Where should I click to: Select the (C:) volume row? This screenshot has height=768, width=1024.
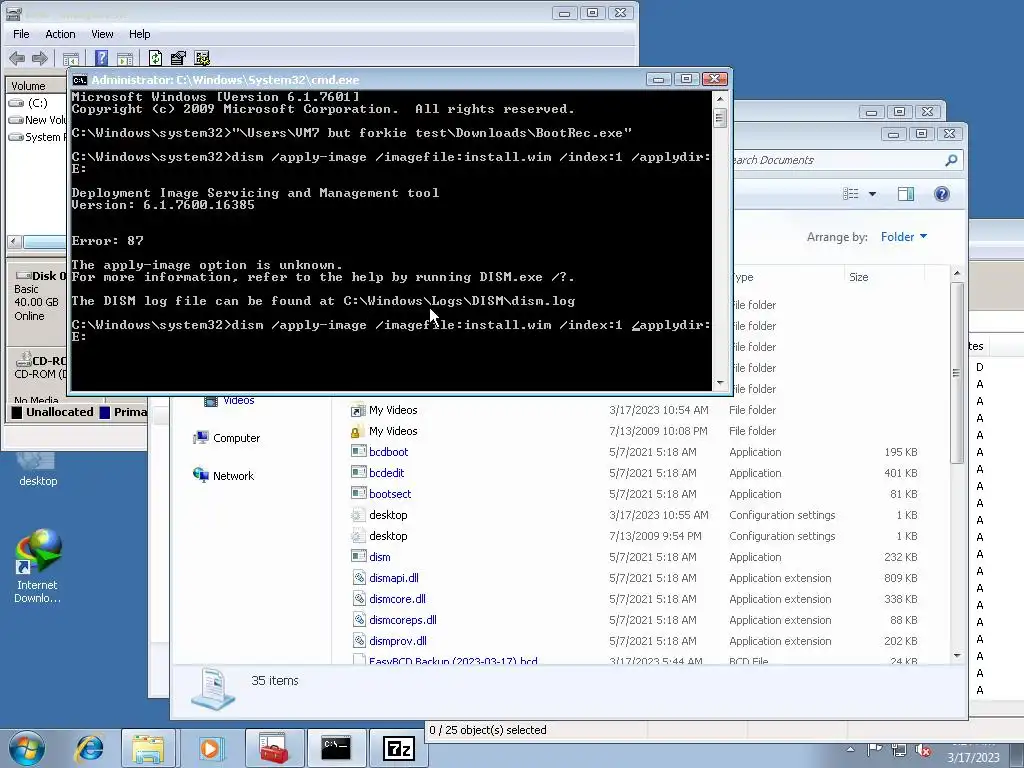[37, 103]
